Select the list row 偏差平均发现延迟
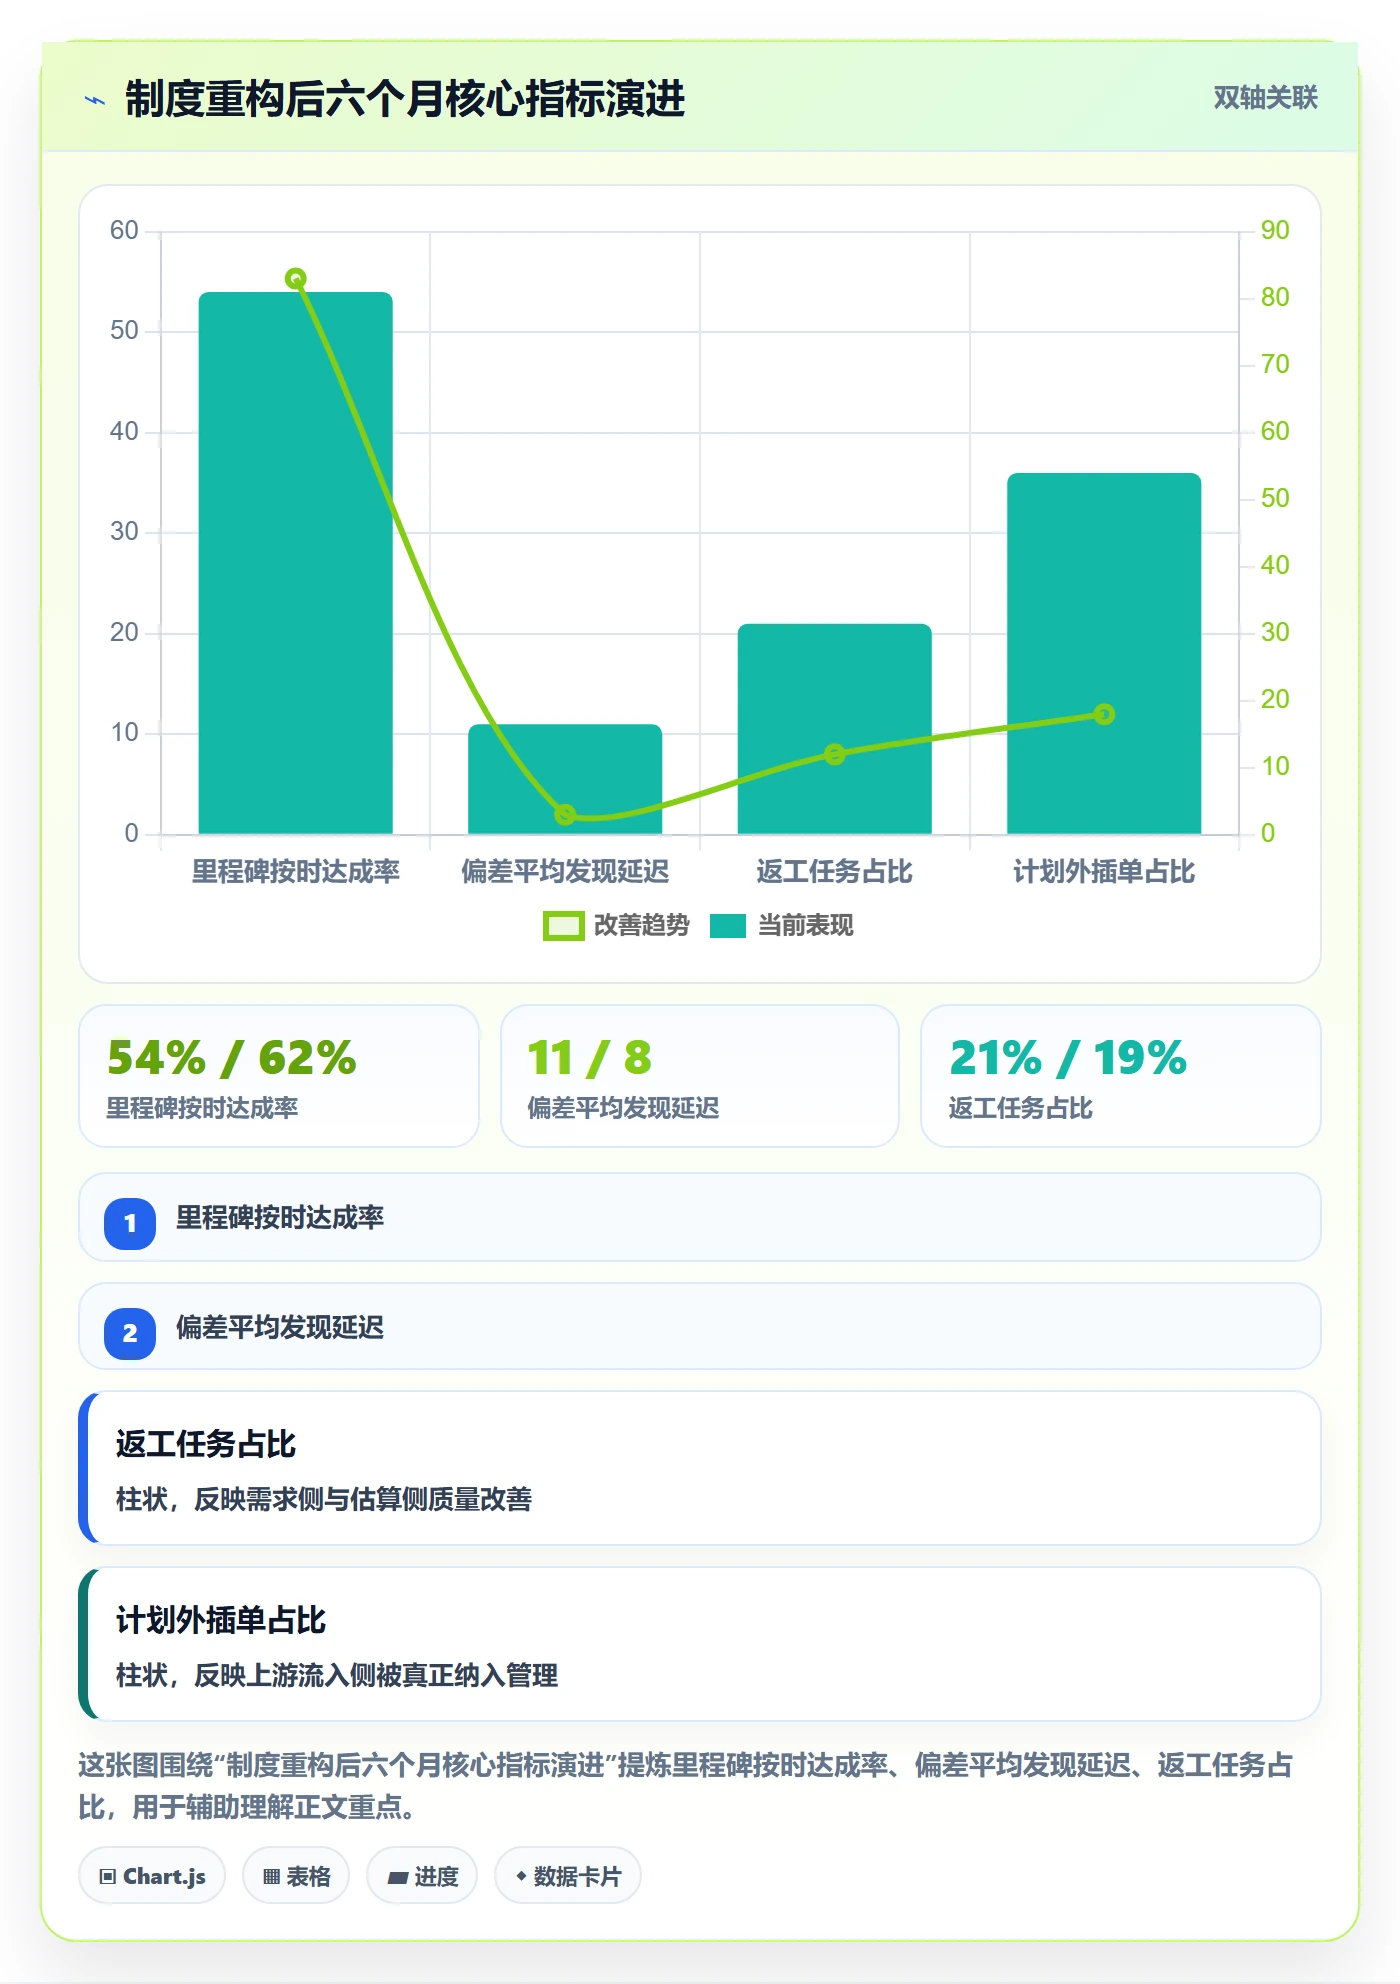The image size is (1400, 1984). (x=700, y=1327)
